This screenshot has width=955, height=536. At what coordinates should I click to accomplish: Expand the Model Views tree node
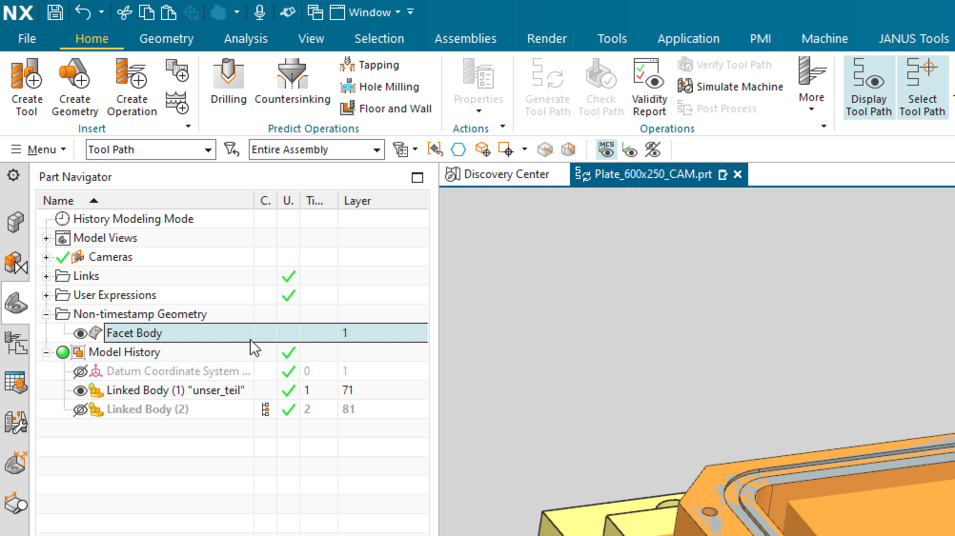(46, 238)
